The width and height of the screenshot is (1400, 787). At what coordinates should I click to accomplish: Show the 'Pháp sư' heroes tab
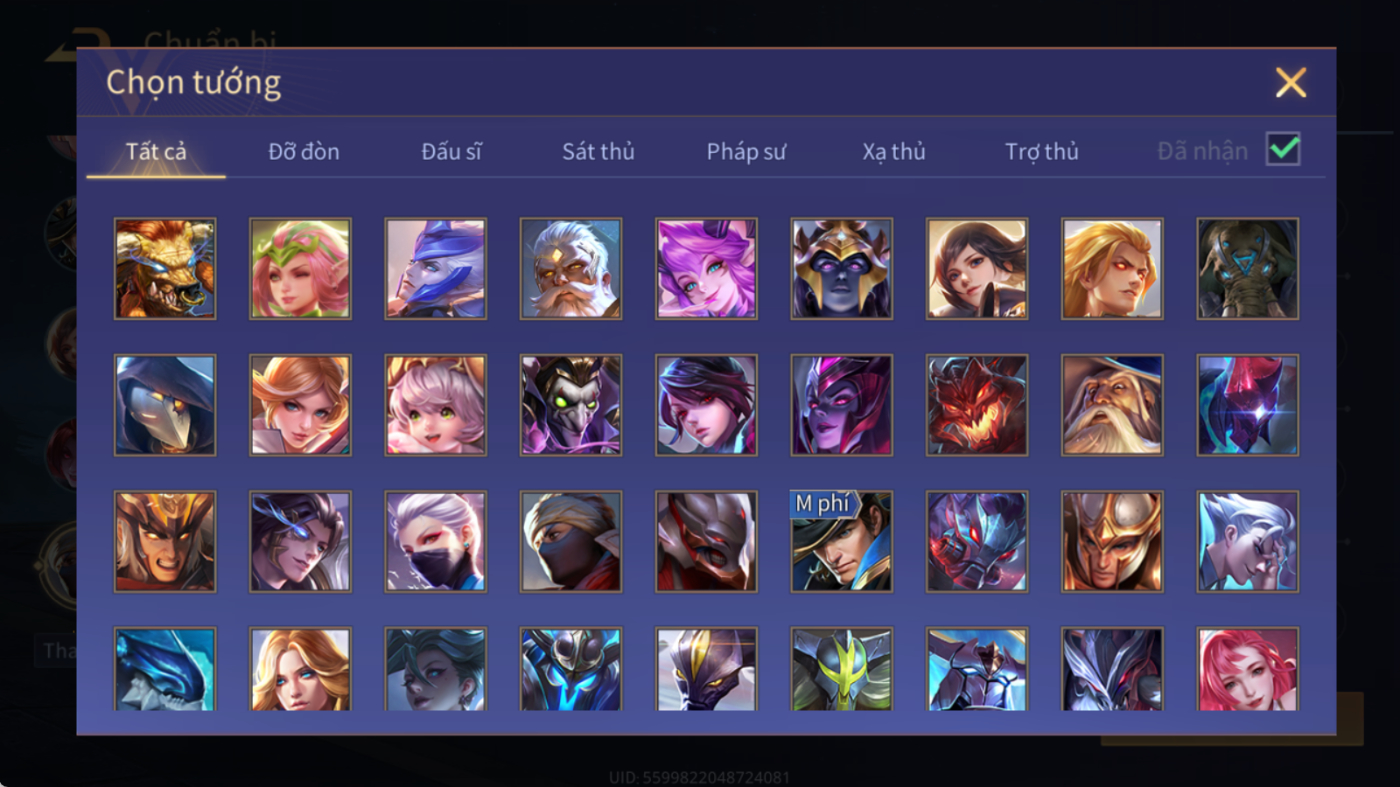pyautogui.click(x=746, y=151)
